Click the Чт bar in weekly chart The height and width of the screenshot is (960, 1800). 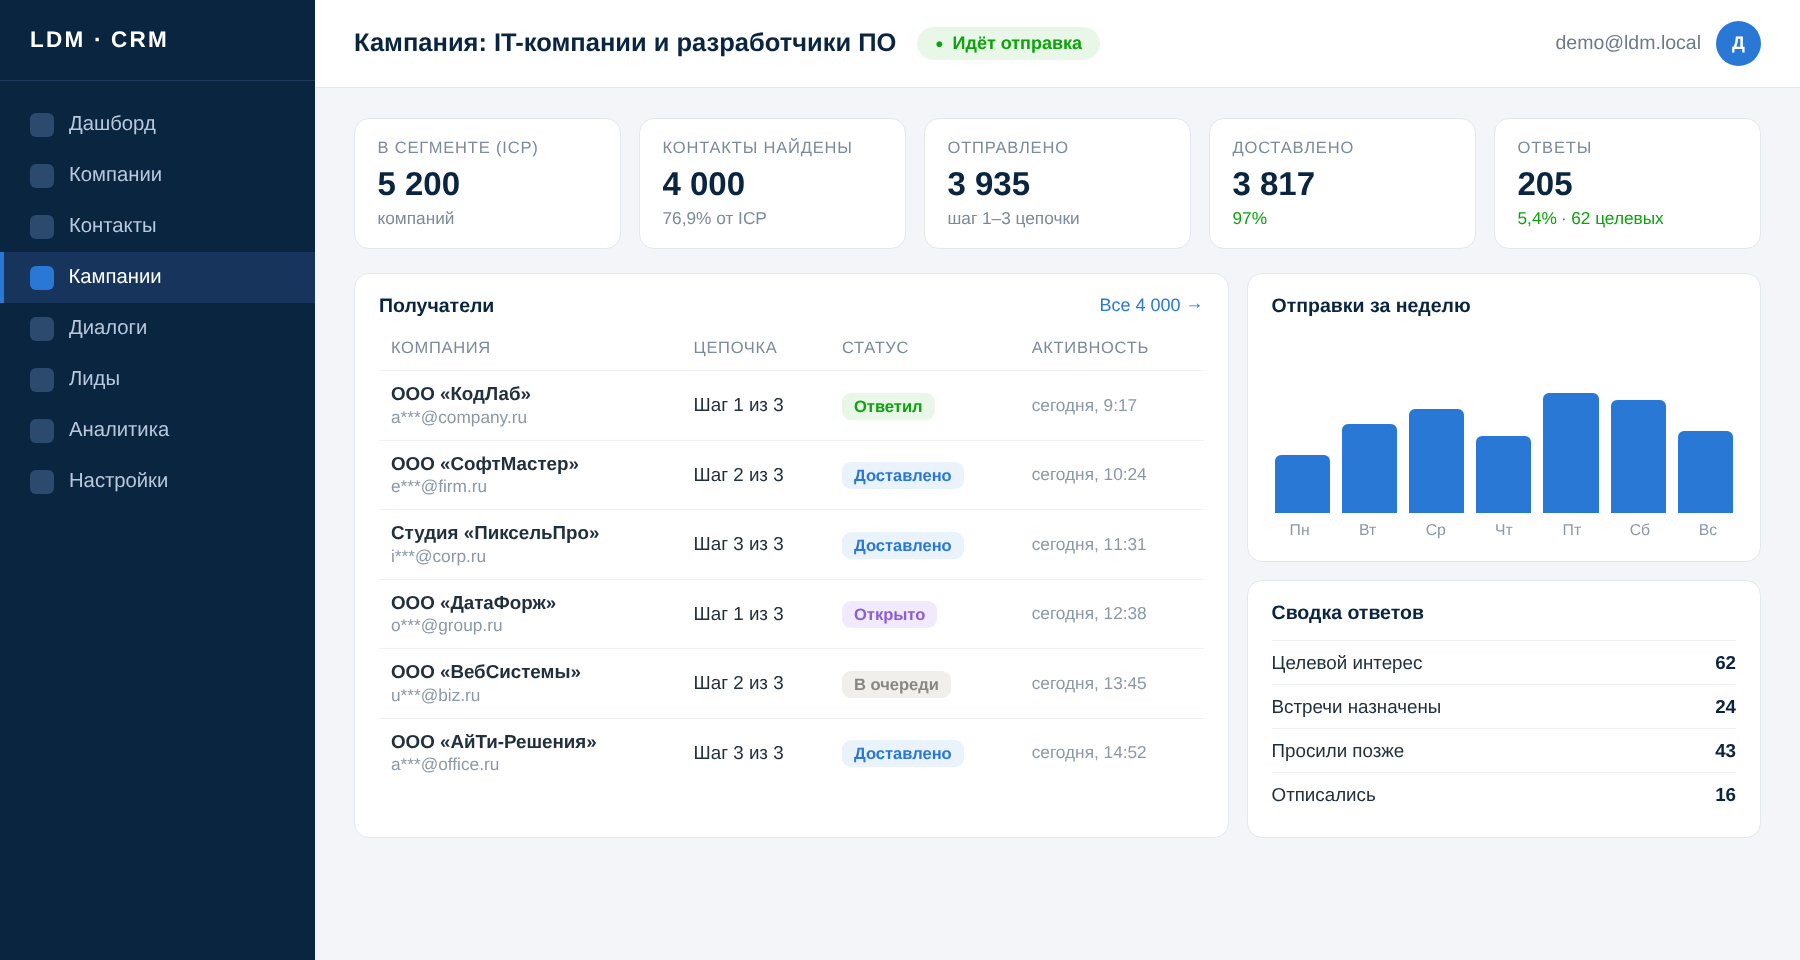pos(1503,474)
